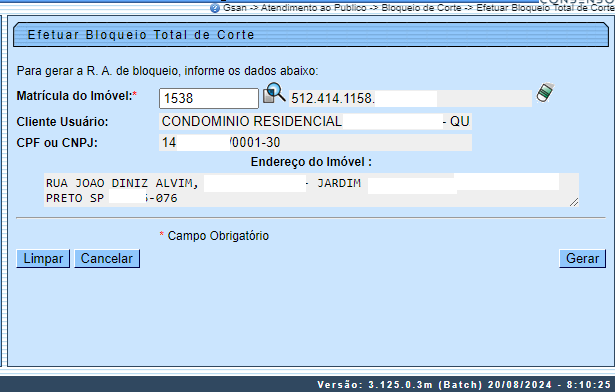
Task: Click the Cliente Usuário label
Action: (x=62, y=122)
